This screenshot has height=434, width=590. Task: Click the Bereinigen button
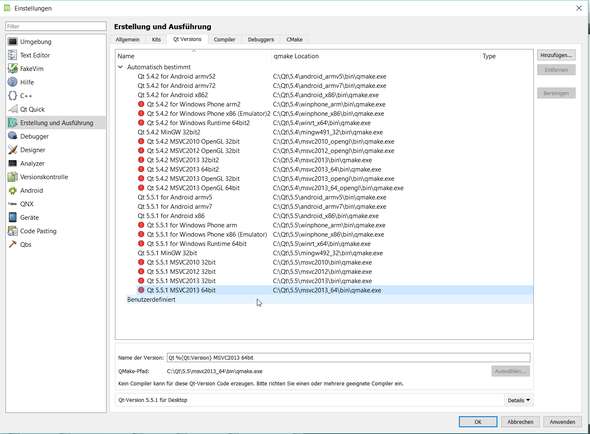coord(556,93)
